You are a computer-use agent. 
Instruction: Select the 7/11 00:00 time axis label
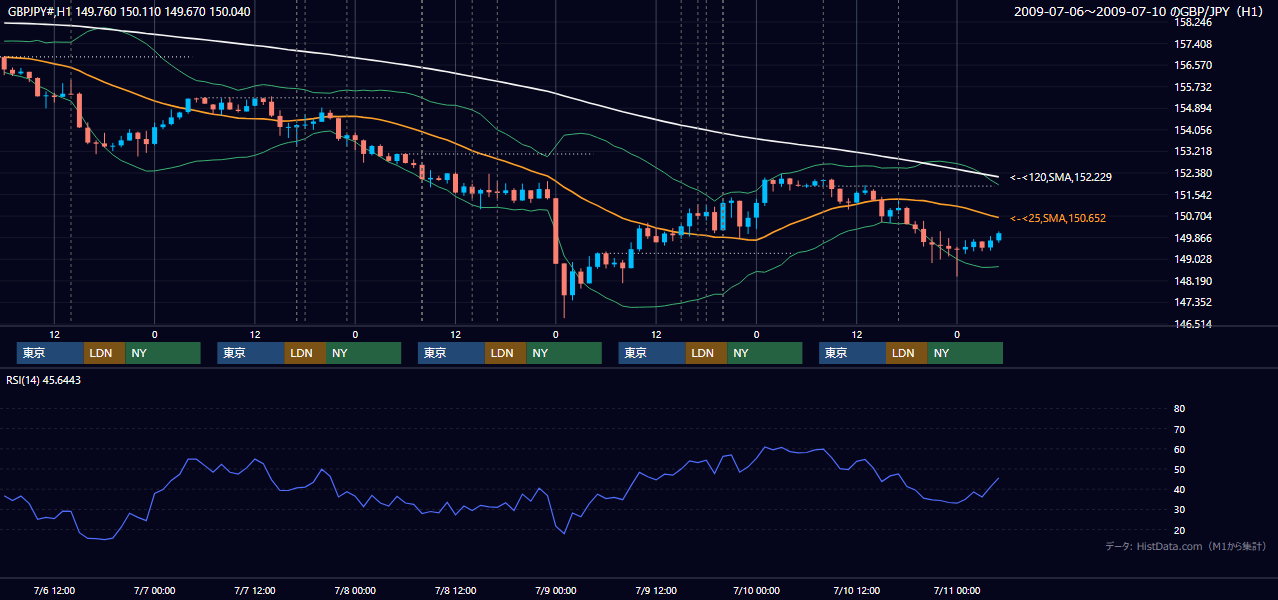pyautogui.click(x=957, y=590)
